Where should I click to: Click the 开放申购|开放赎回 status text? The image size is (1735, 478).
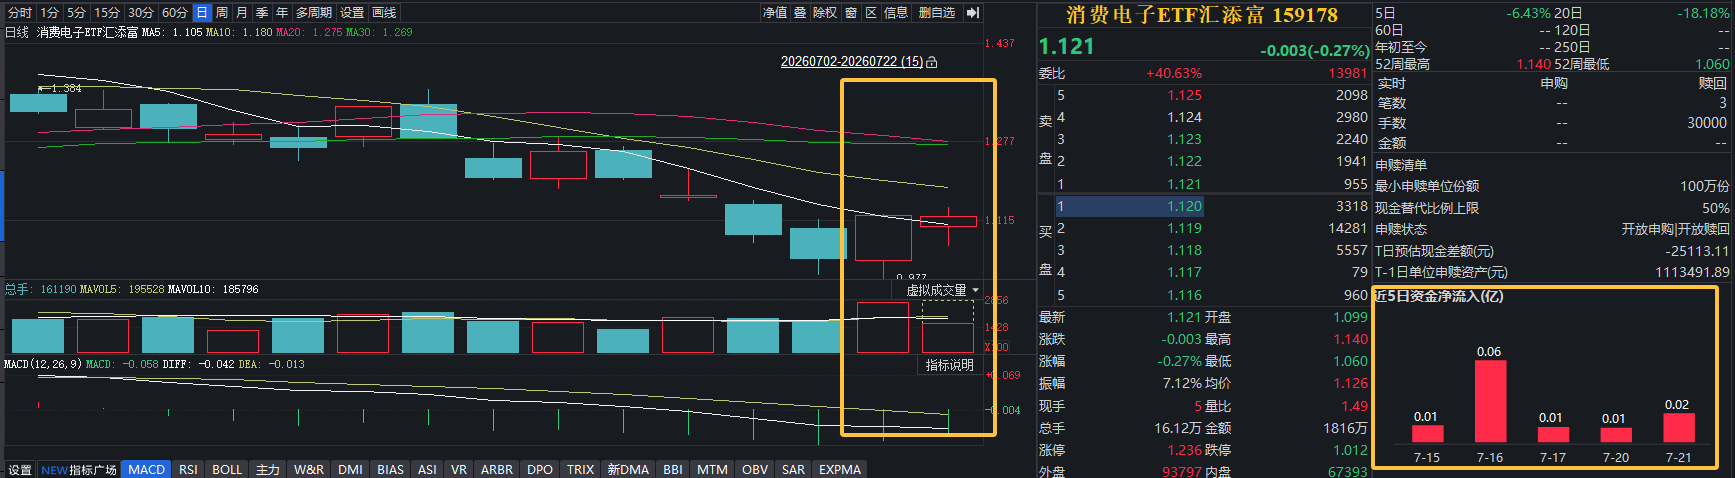(x=1675, y=230)
